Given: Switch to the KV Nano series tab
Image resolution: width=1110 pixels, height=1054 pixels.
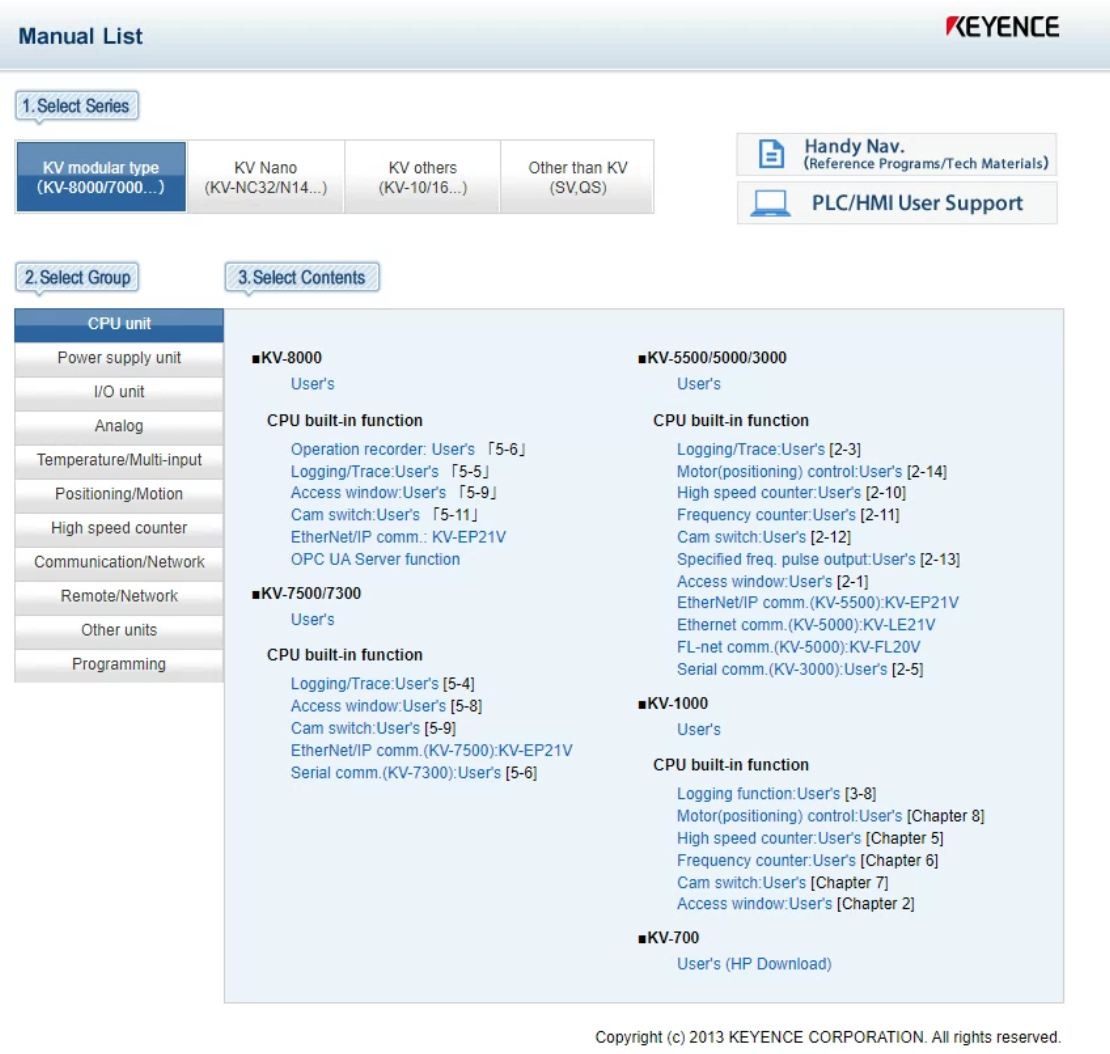Looking at the screenshot, I should tap(265, 177).
